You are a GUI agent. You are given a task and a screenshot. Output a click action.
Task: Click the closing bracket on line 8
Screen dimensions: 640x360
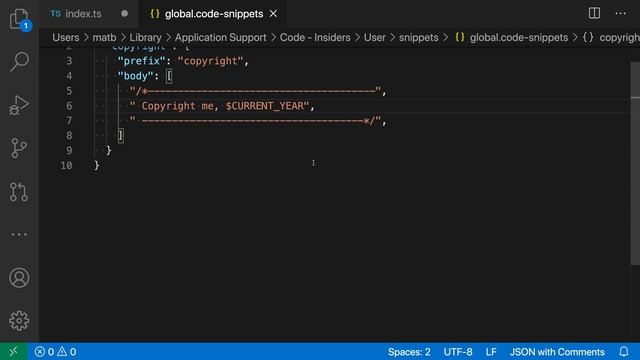tap(120, 136)
